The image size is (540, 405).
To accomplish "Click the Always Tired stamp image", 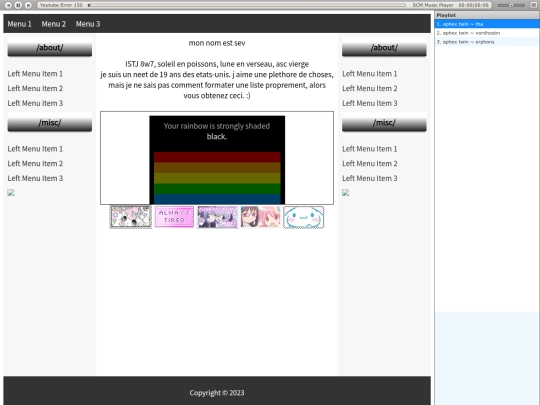I will 174,217.
